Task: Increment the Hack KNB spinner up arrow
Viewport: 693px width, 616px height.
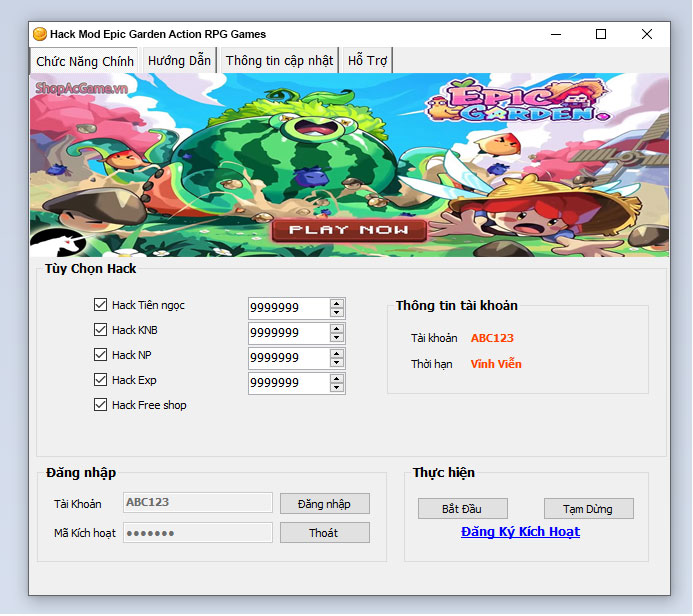Action: 337,329
